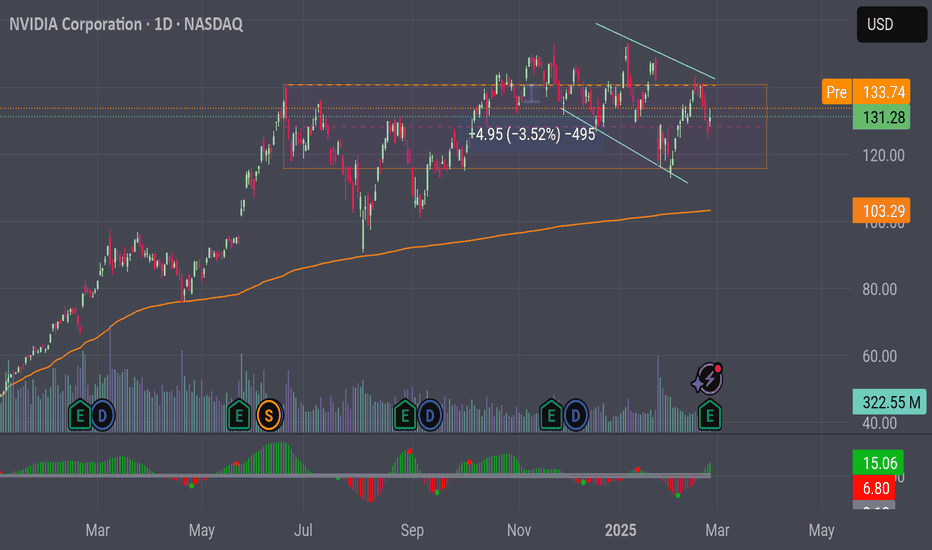932x550 pixels.
Task: Open the purple lightning bolt idea icon
Action: 708,379
